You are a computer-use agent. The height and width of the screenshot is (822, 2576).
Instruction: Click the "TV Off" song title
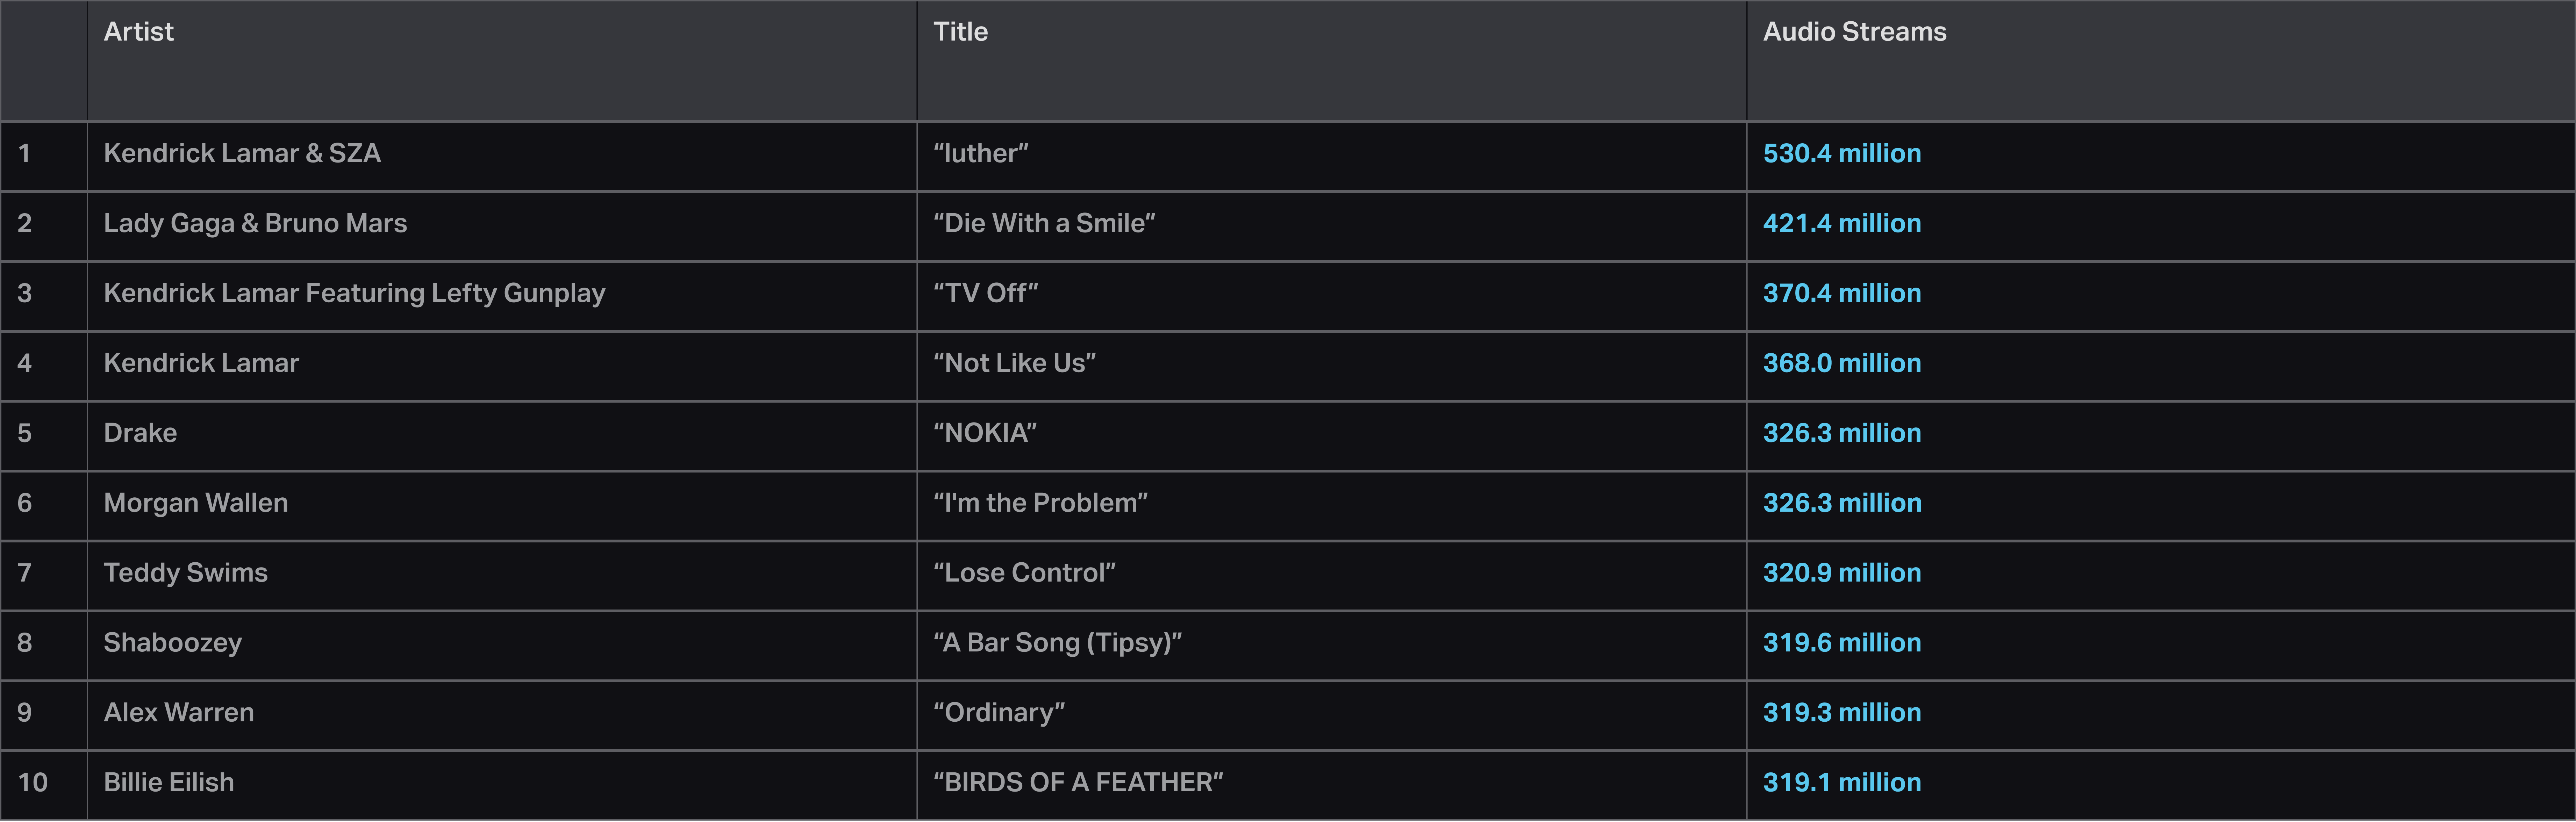coord(985,293)
